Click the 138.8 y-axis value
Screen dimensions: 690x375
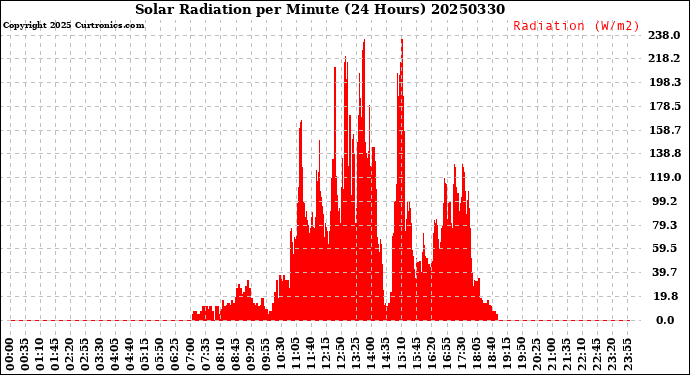(664, 153)
